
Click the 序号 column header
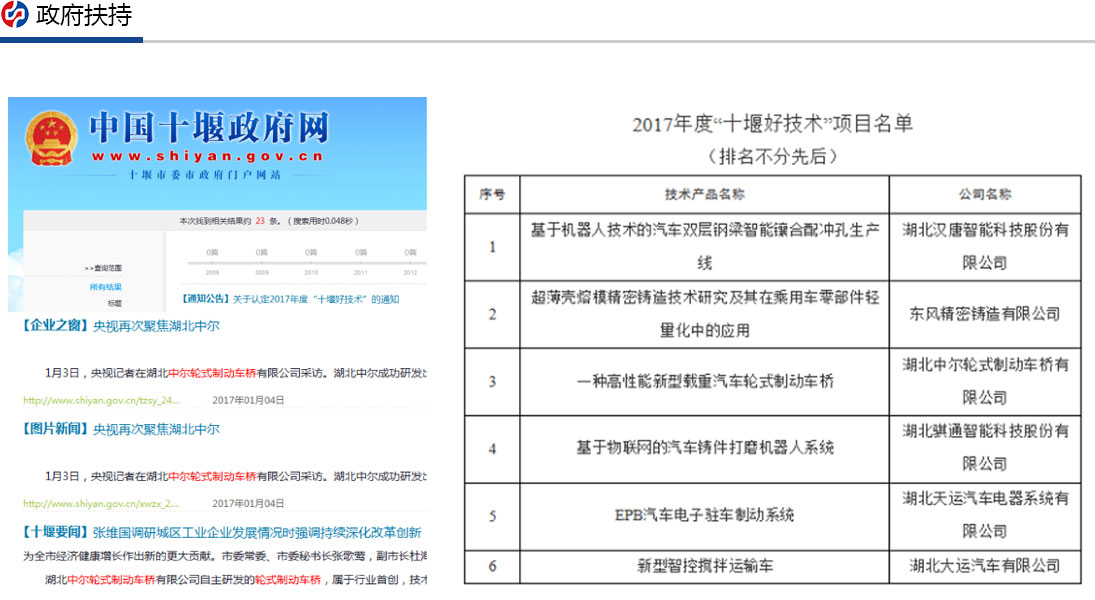pyautogui.click(x=492, y=194)
